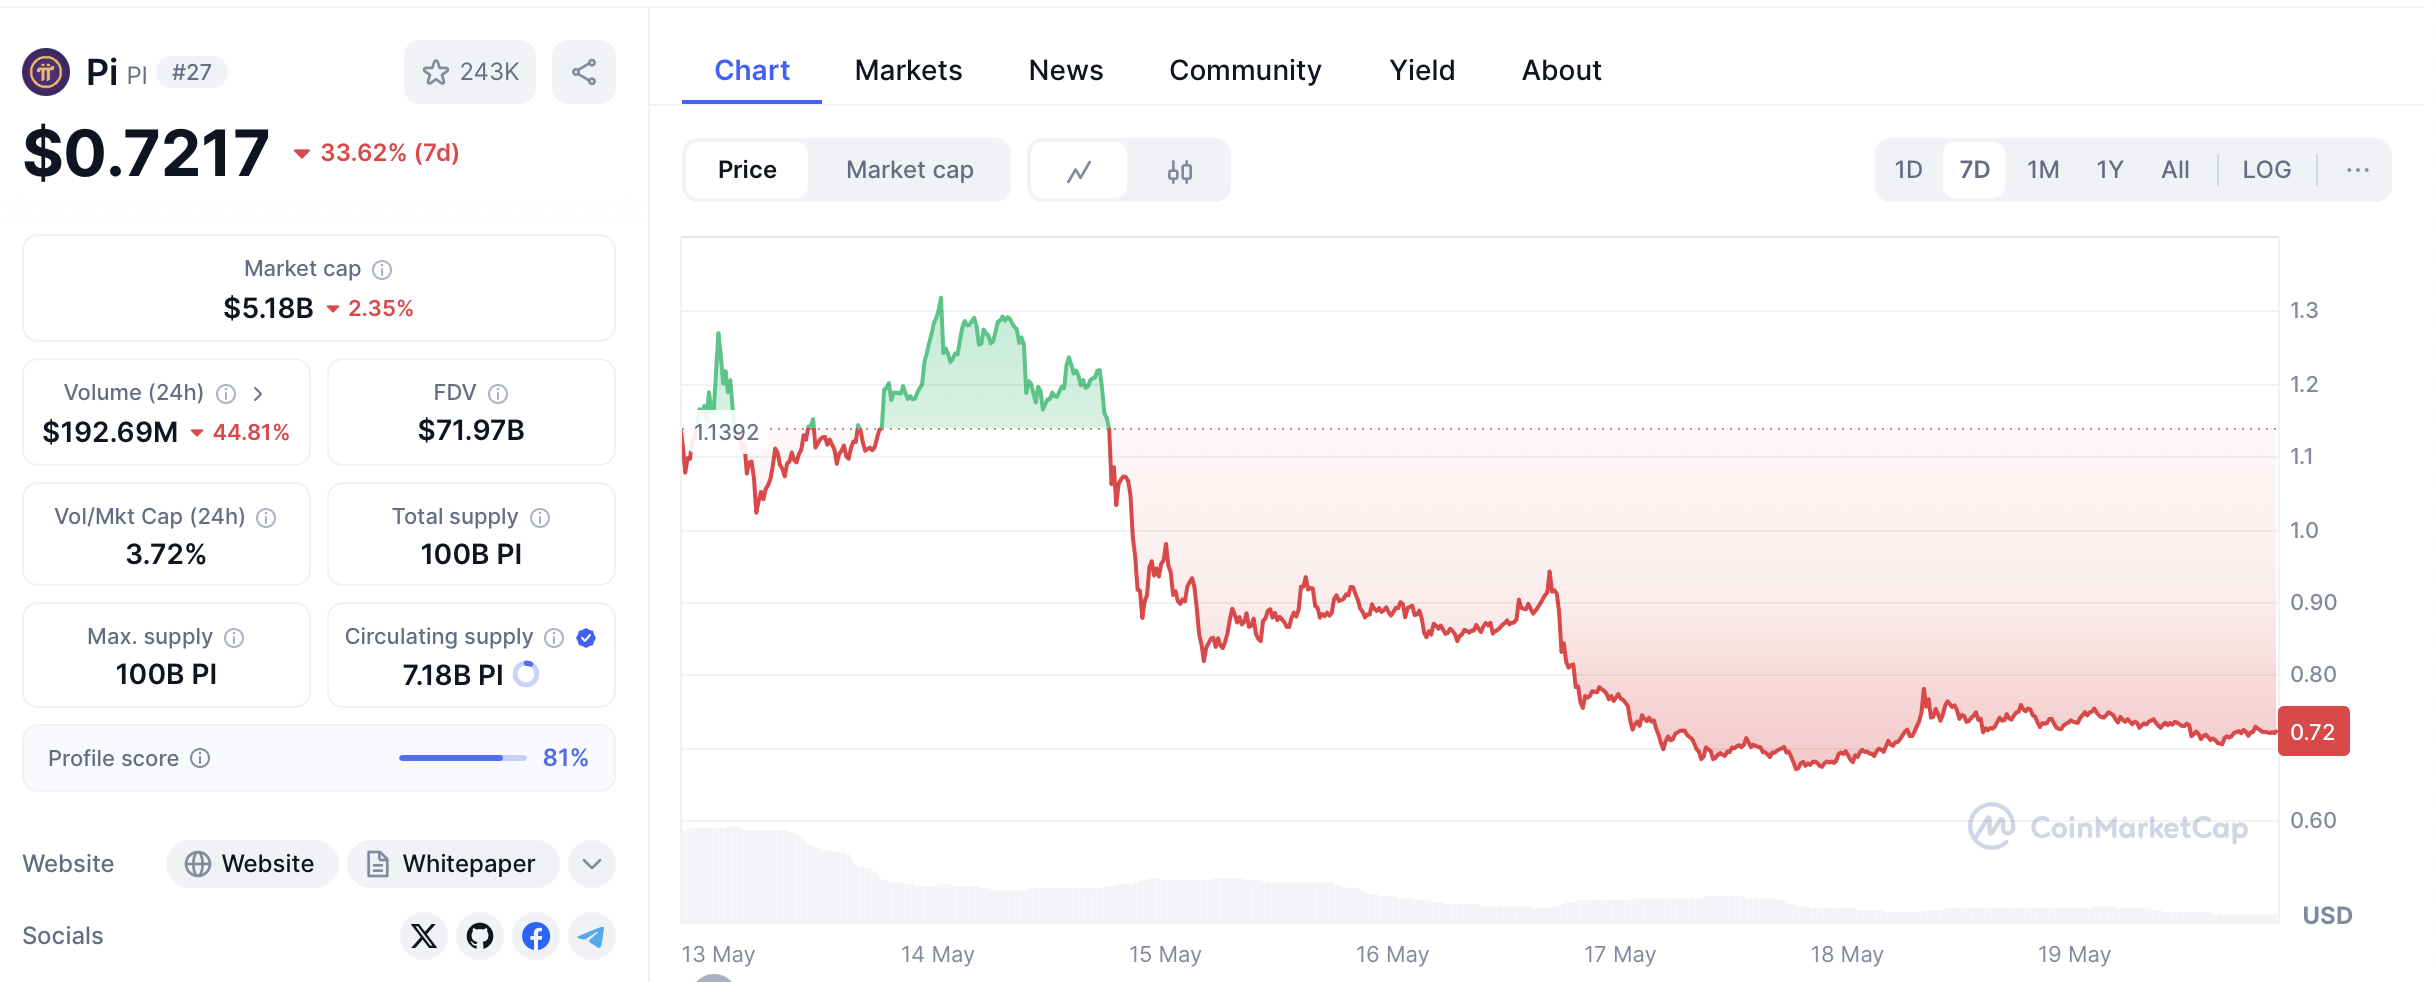Open the X (Twitter) social link

click(424, 936)
